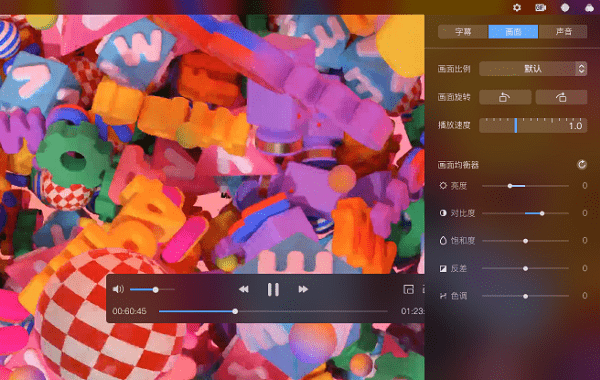Screen dimensions: 600x380
Task: Pause the video
Action: click(x=273, y=289)
